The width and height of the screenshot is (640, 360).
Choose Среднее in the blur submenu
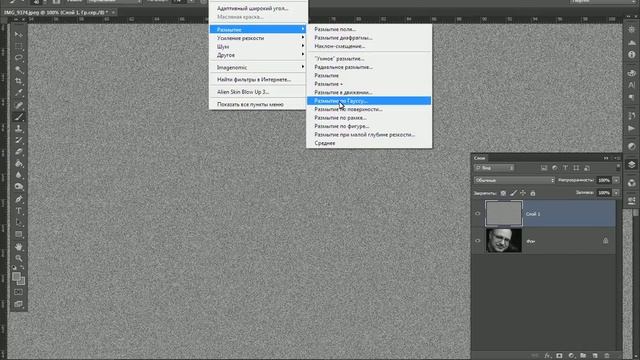pos(369,143)
